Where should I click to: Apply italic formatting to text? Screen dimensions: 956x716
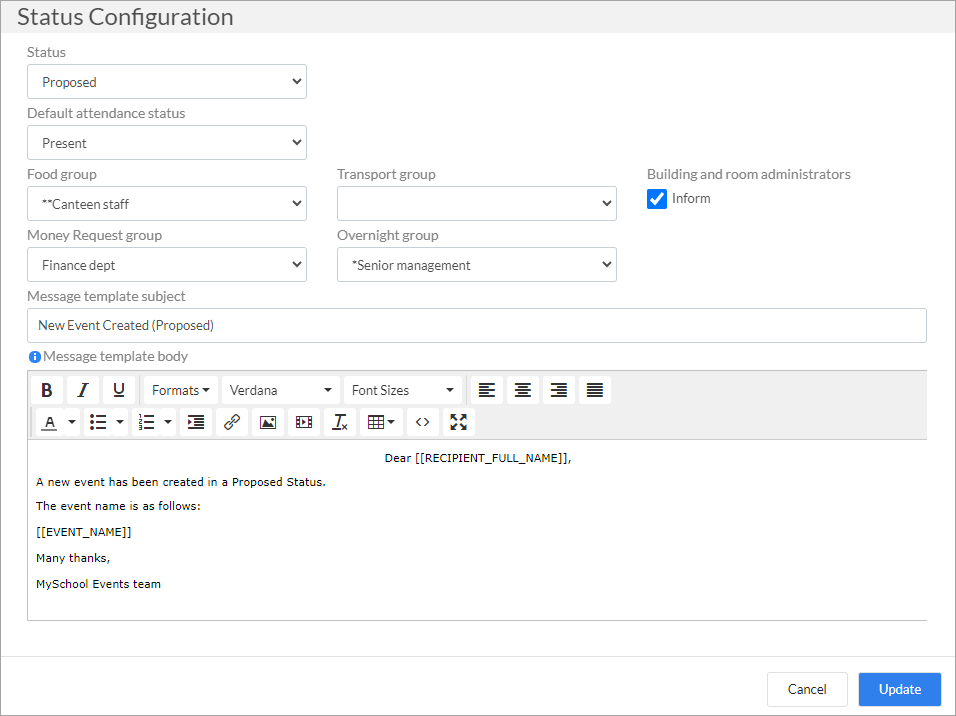[83, 390]
